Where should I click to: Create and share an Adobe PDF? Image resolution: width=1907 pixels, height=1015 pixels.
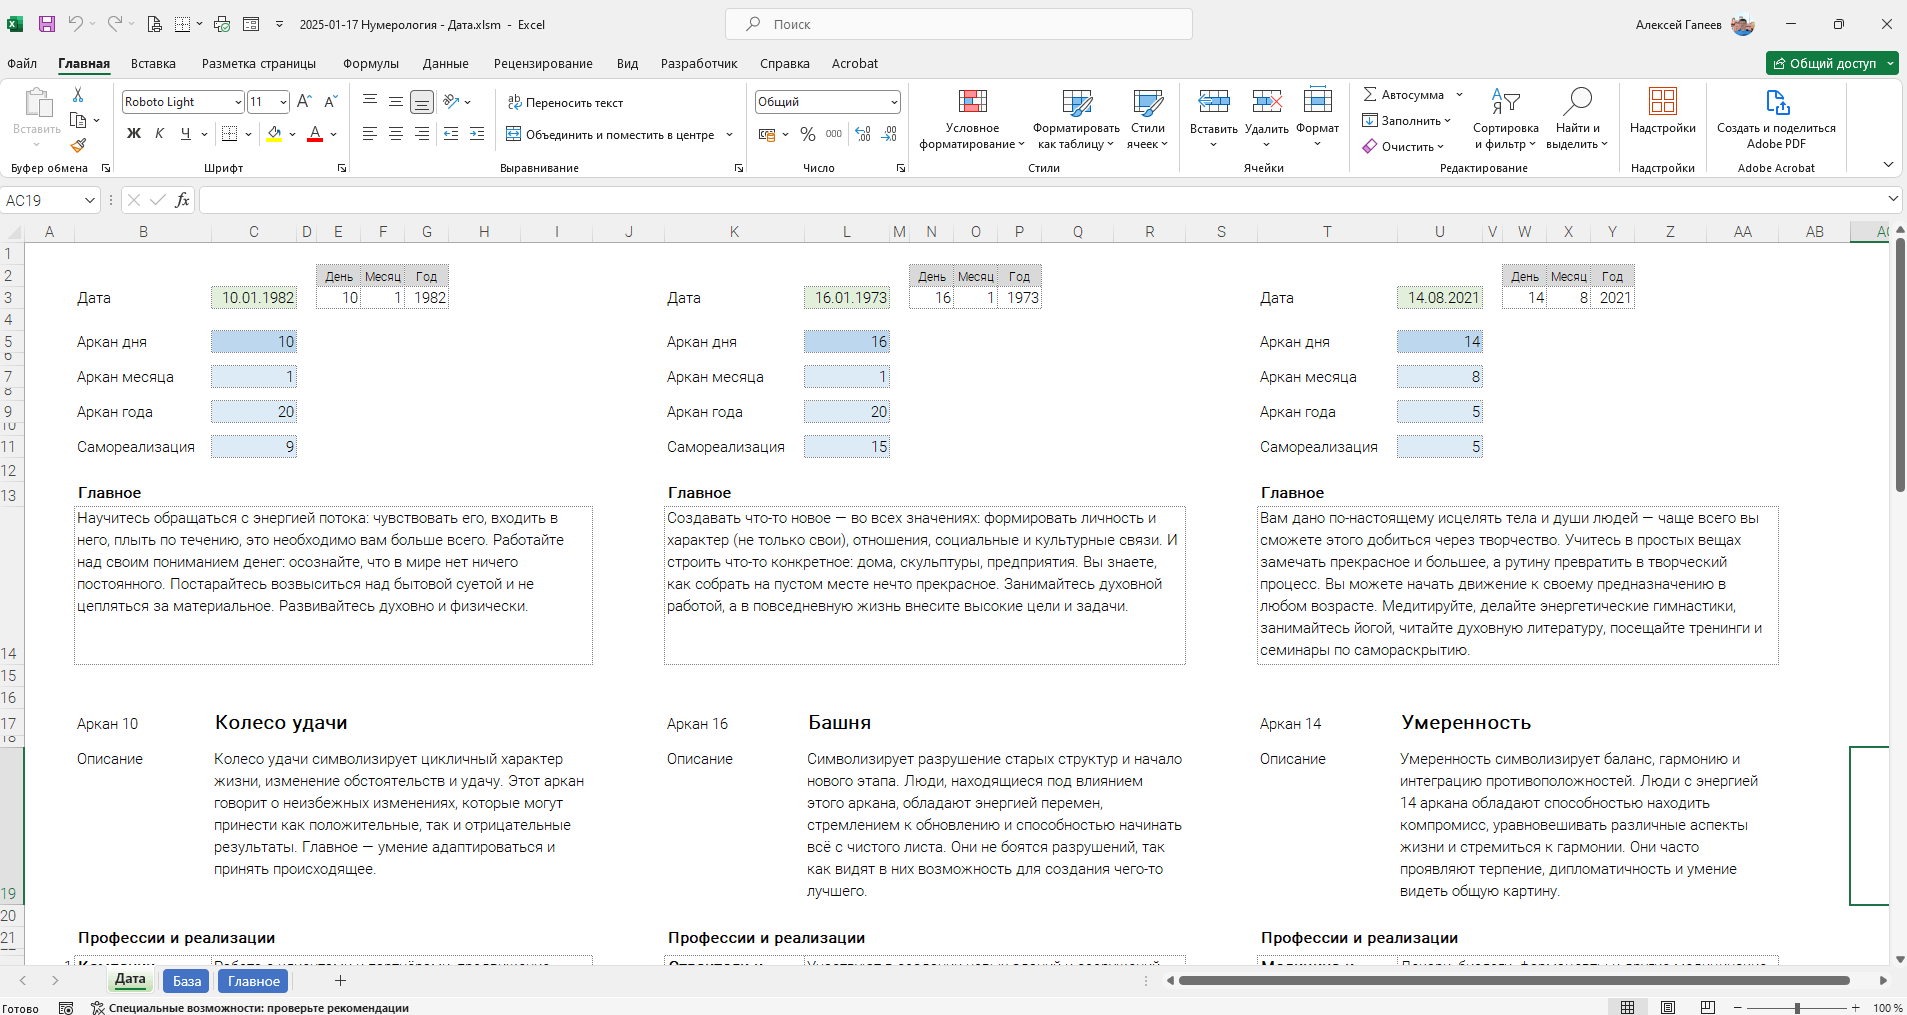[1776, 120]
